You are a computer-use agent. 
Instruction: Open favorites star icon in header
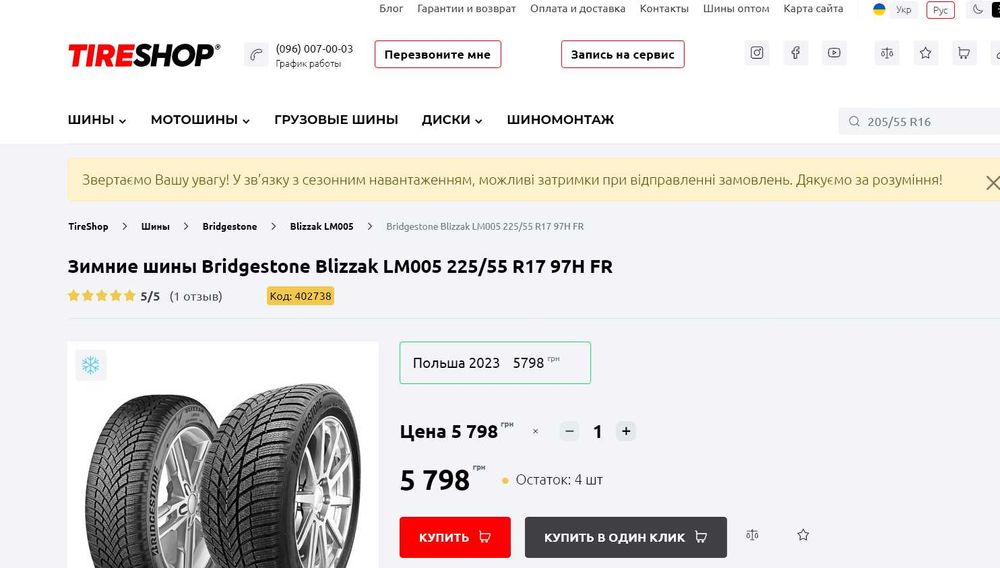pyautogui.click(x=925, y=53)
